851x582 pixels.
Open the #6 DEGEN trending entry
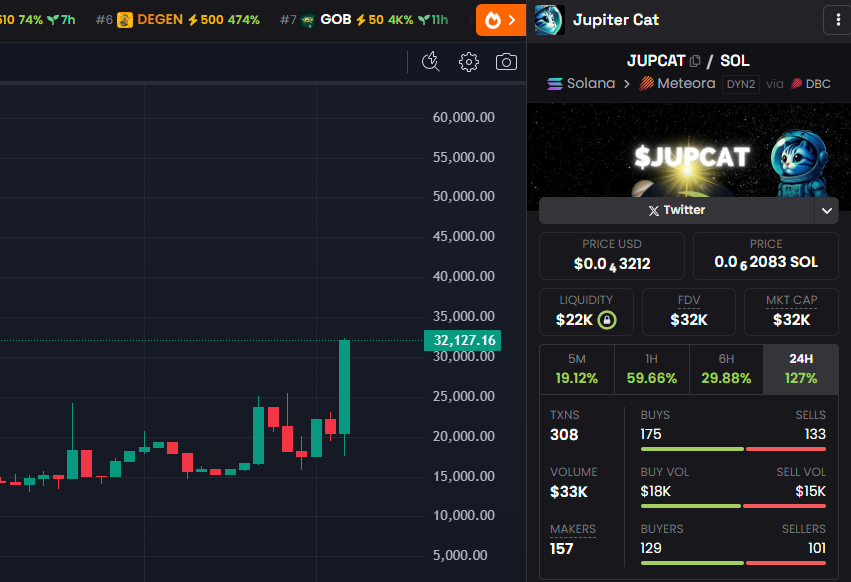point(177,20)
